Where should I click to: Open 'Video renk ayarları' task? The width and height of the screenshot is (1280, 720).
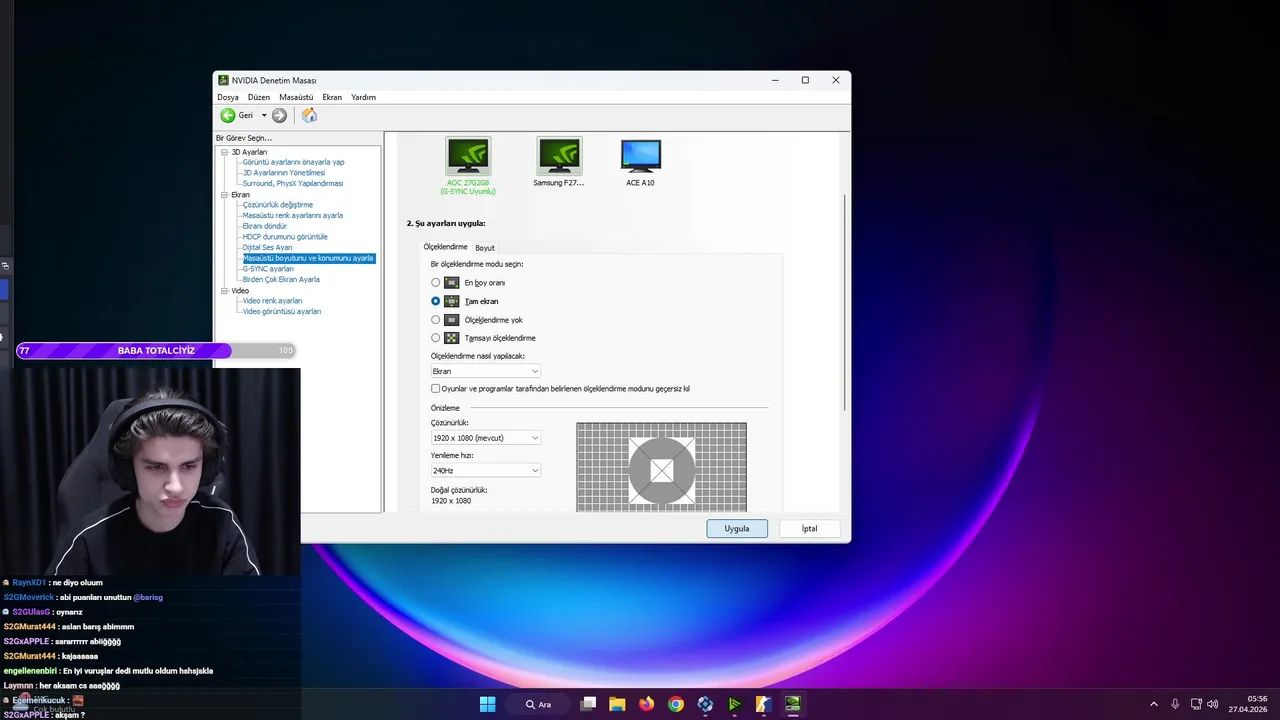coord(272,301)
